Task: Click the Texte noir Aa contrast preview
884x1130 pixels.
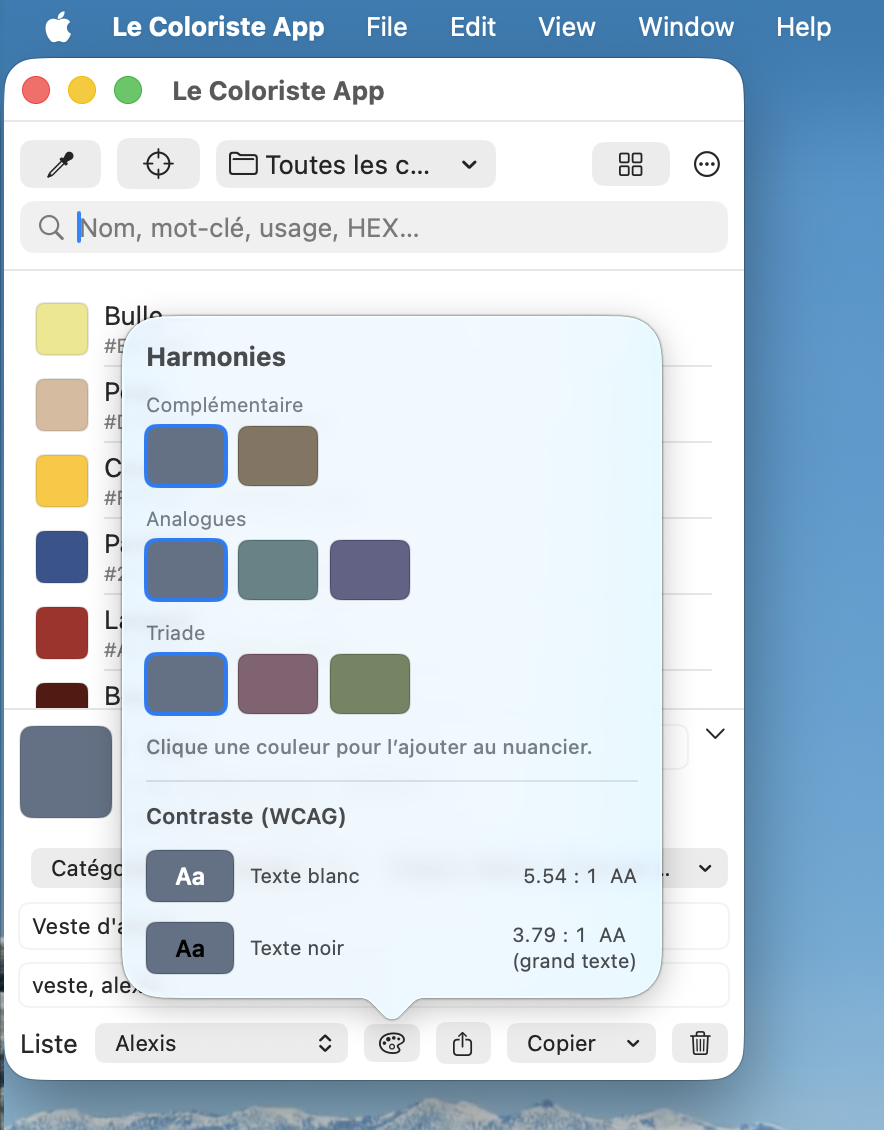Action: click(190, 948)
